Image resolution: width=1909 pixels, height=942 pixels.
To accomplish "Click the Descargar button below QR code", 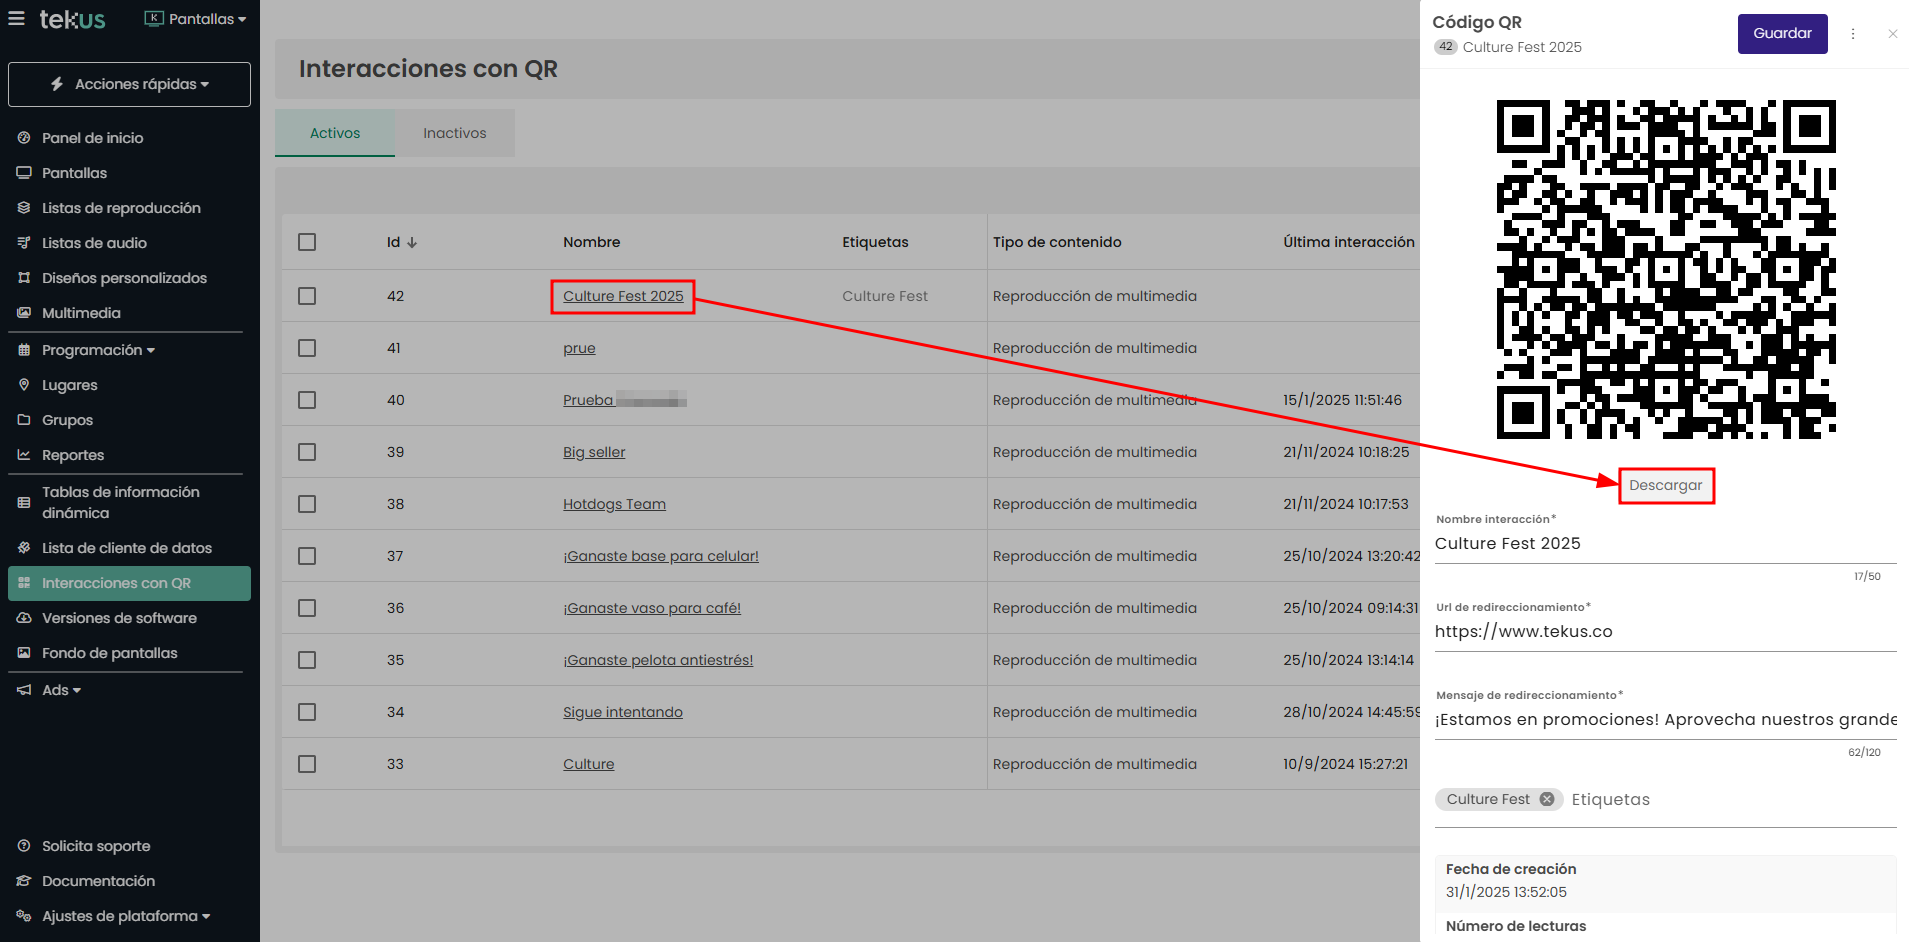I will [x=1665, y=486].
